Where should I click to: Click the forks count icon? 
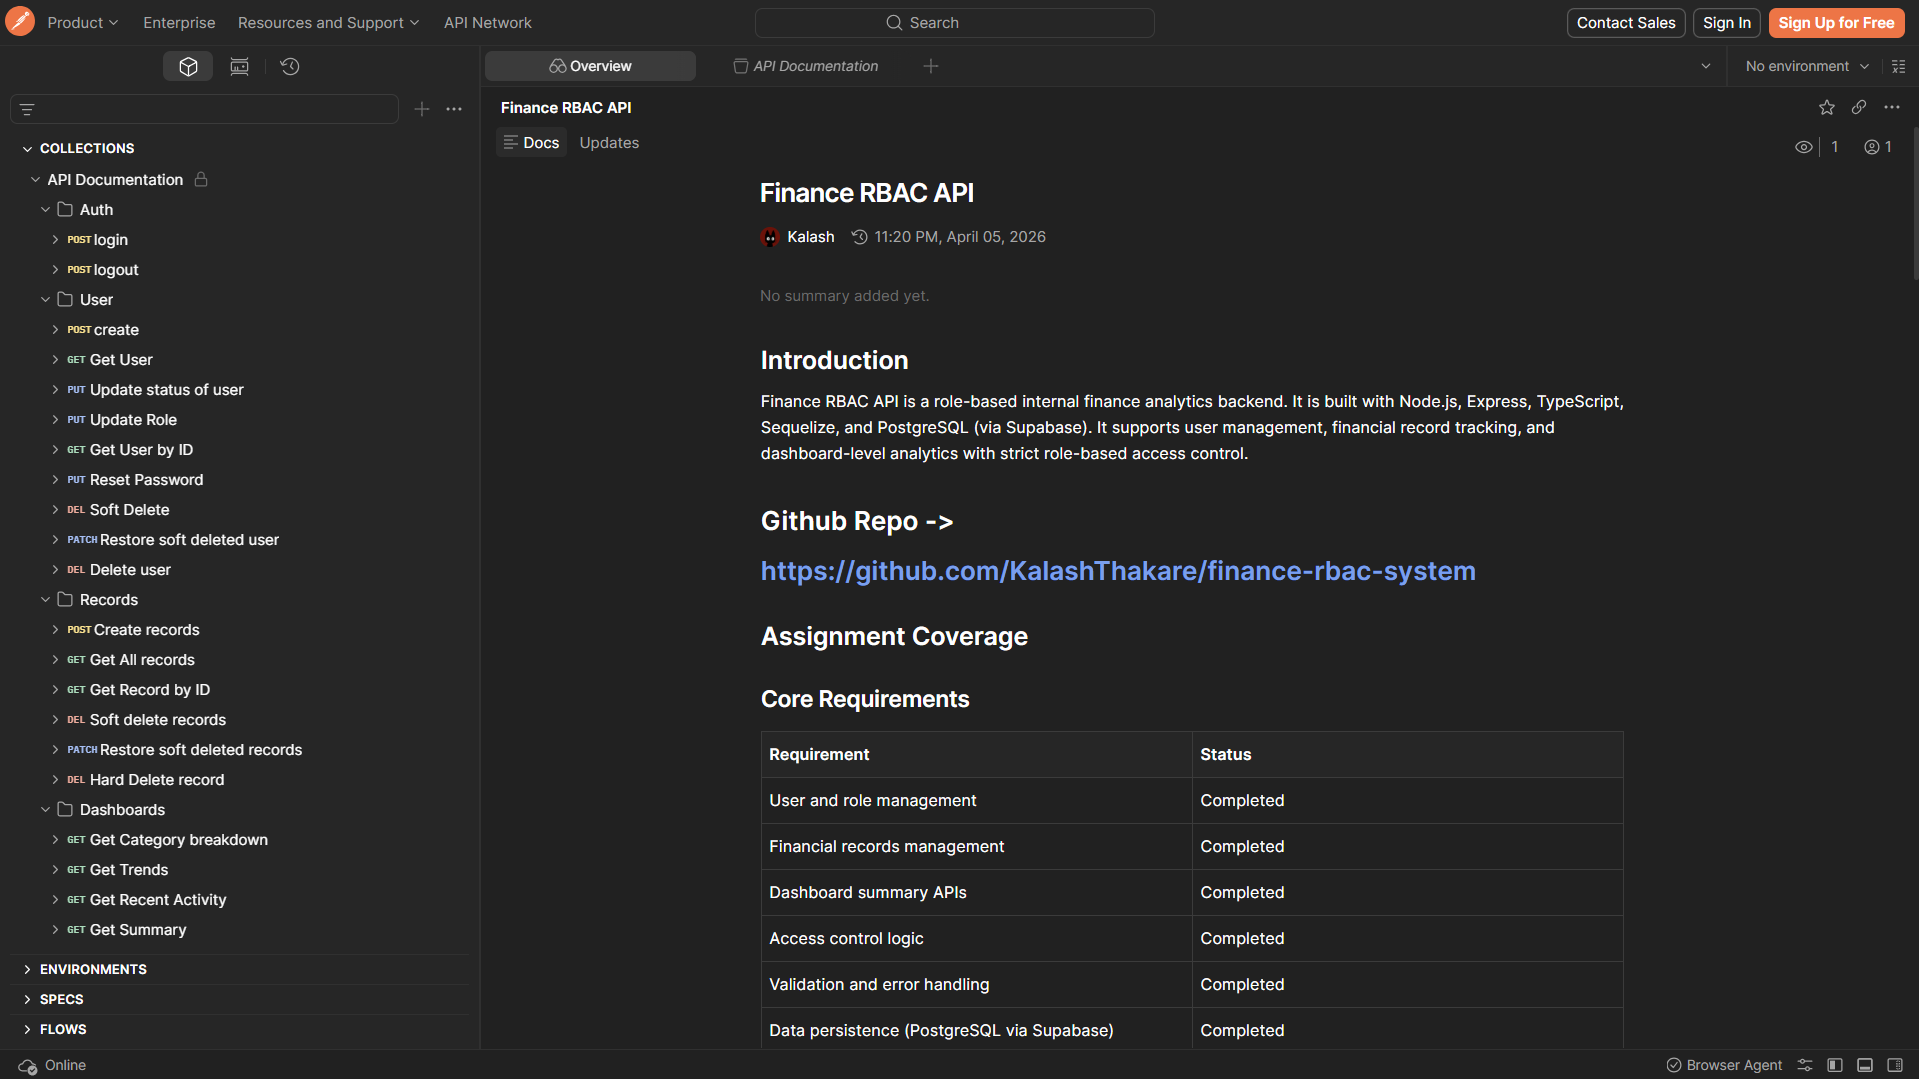(x=1872, y=147)
